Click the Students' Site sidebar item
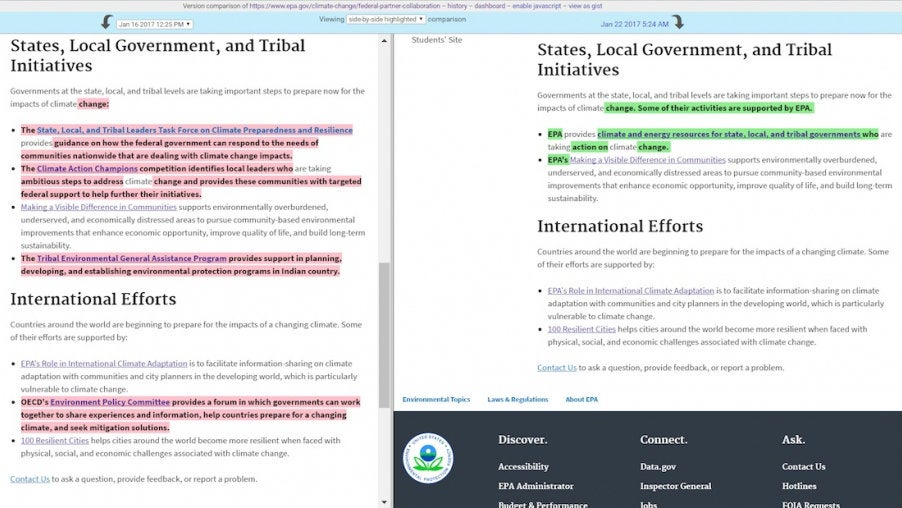This screenshot has height=508, width=902. 437,40
